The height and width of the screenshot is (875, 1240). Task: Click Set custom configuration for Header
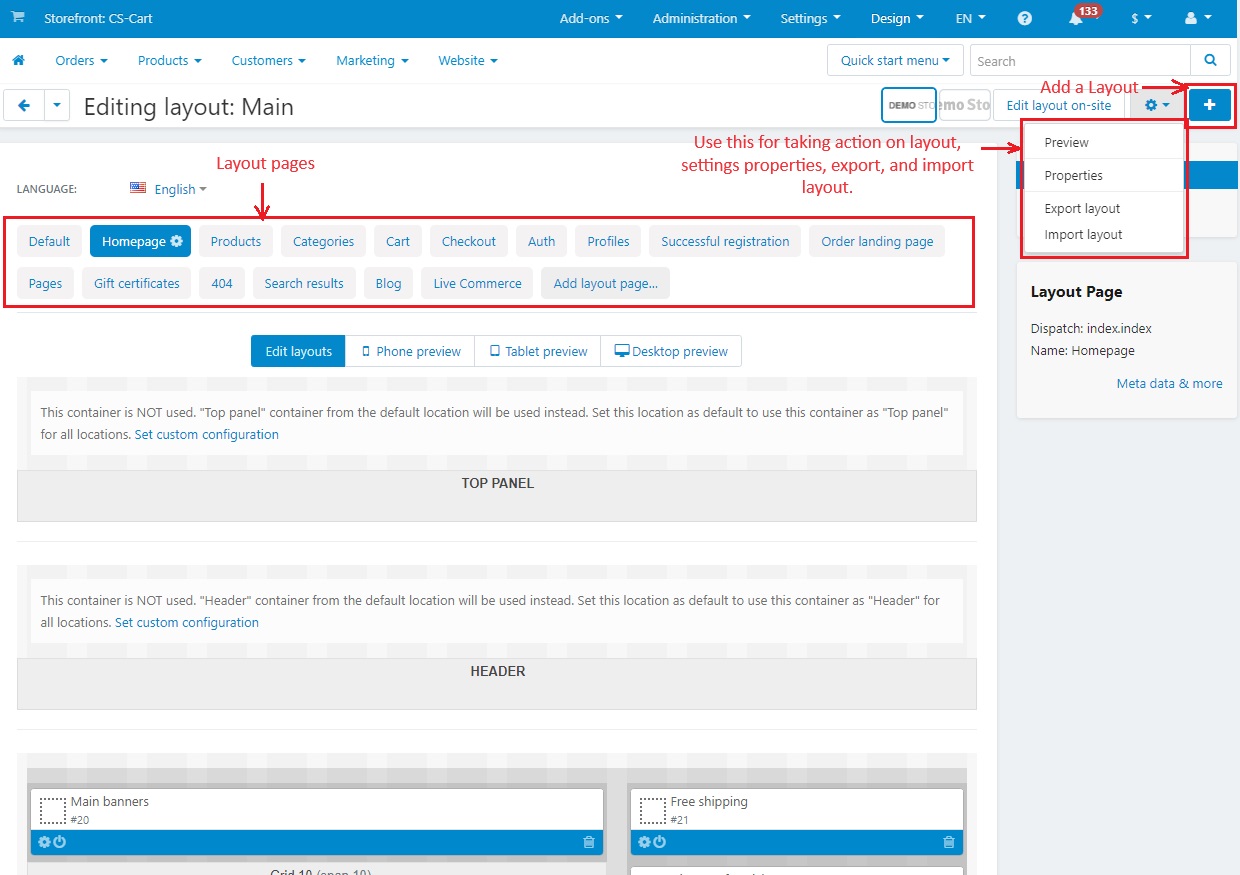(187, 622)
